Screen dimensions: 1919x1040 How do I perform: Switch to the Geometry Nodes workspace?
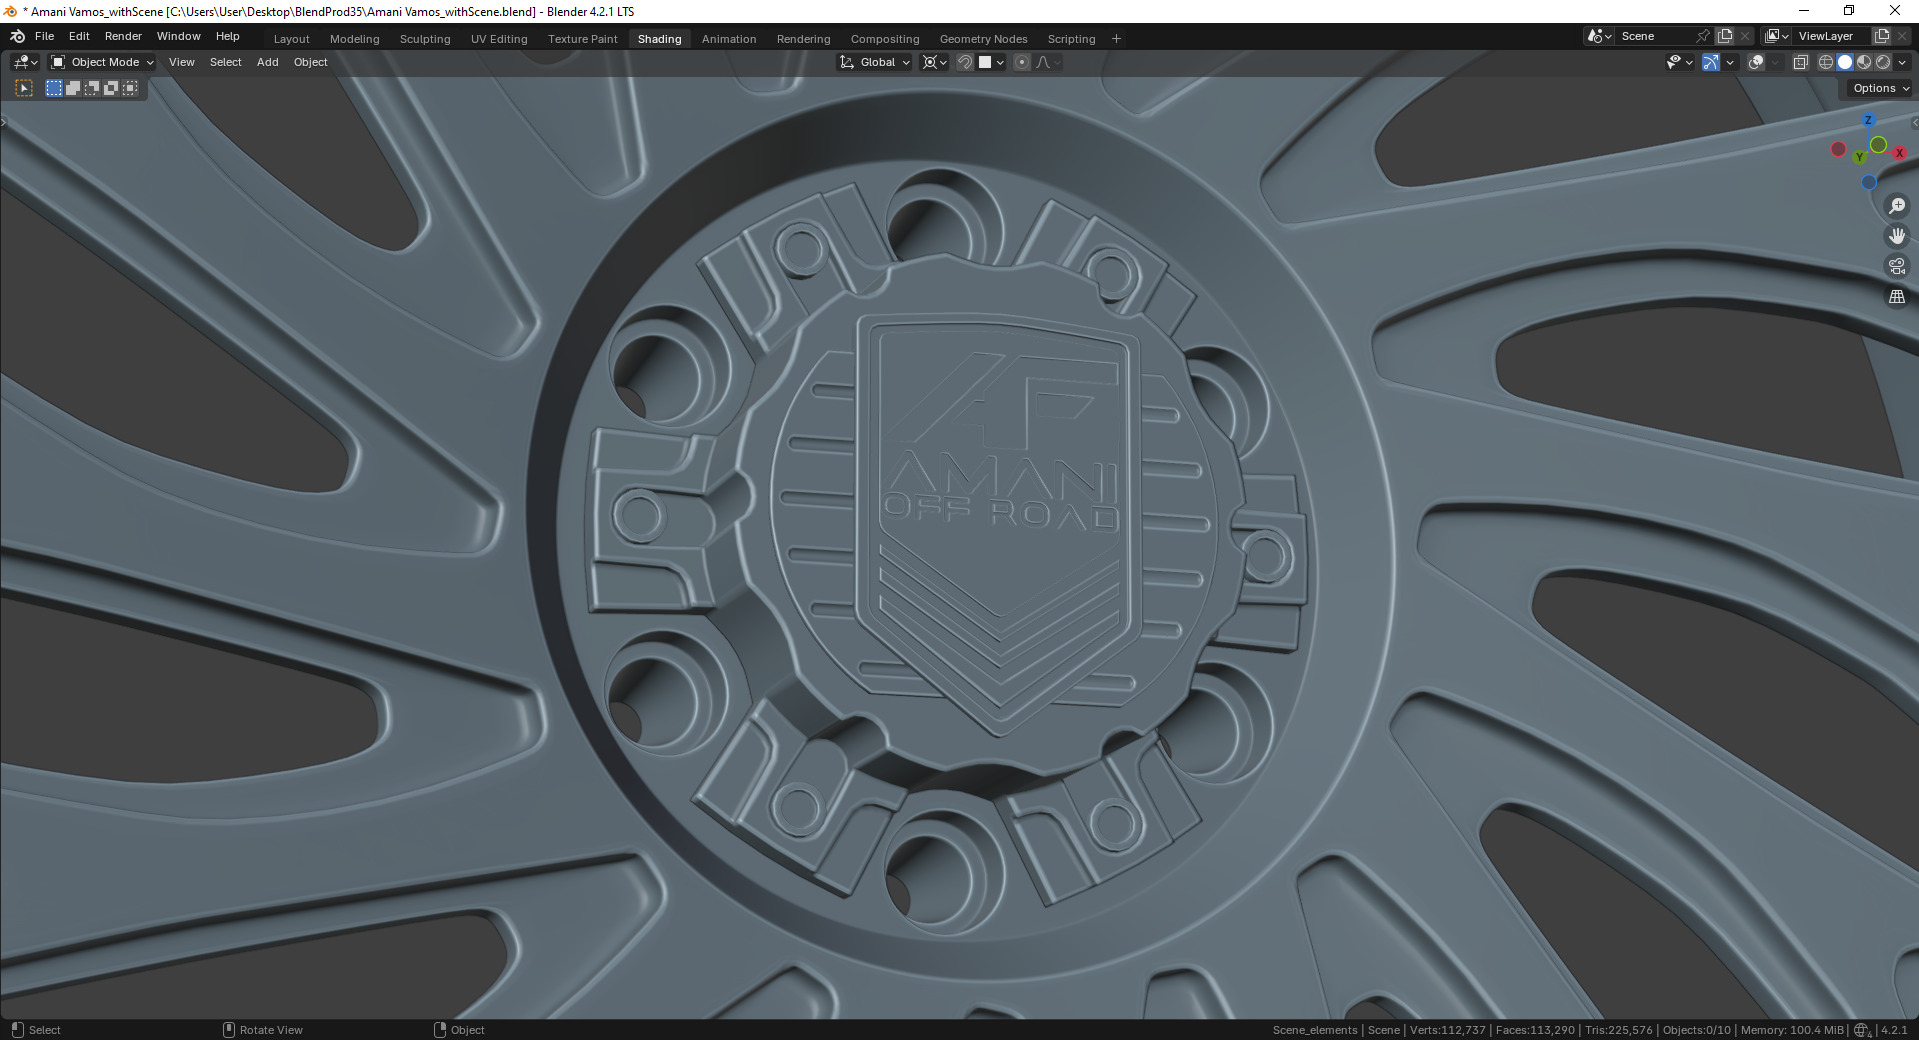point(983,39)
